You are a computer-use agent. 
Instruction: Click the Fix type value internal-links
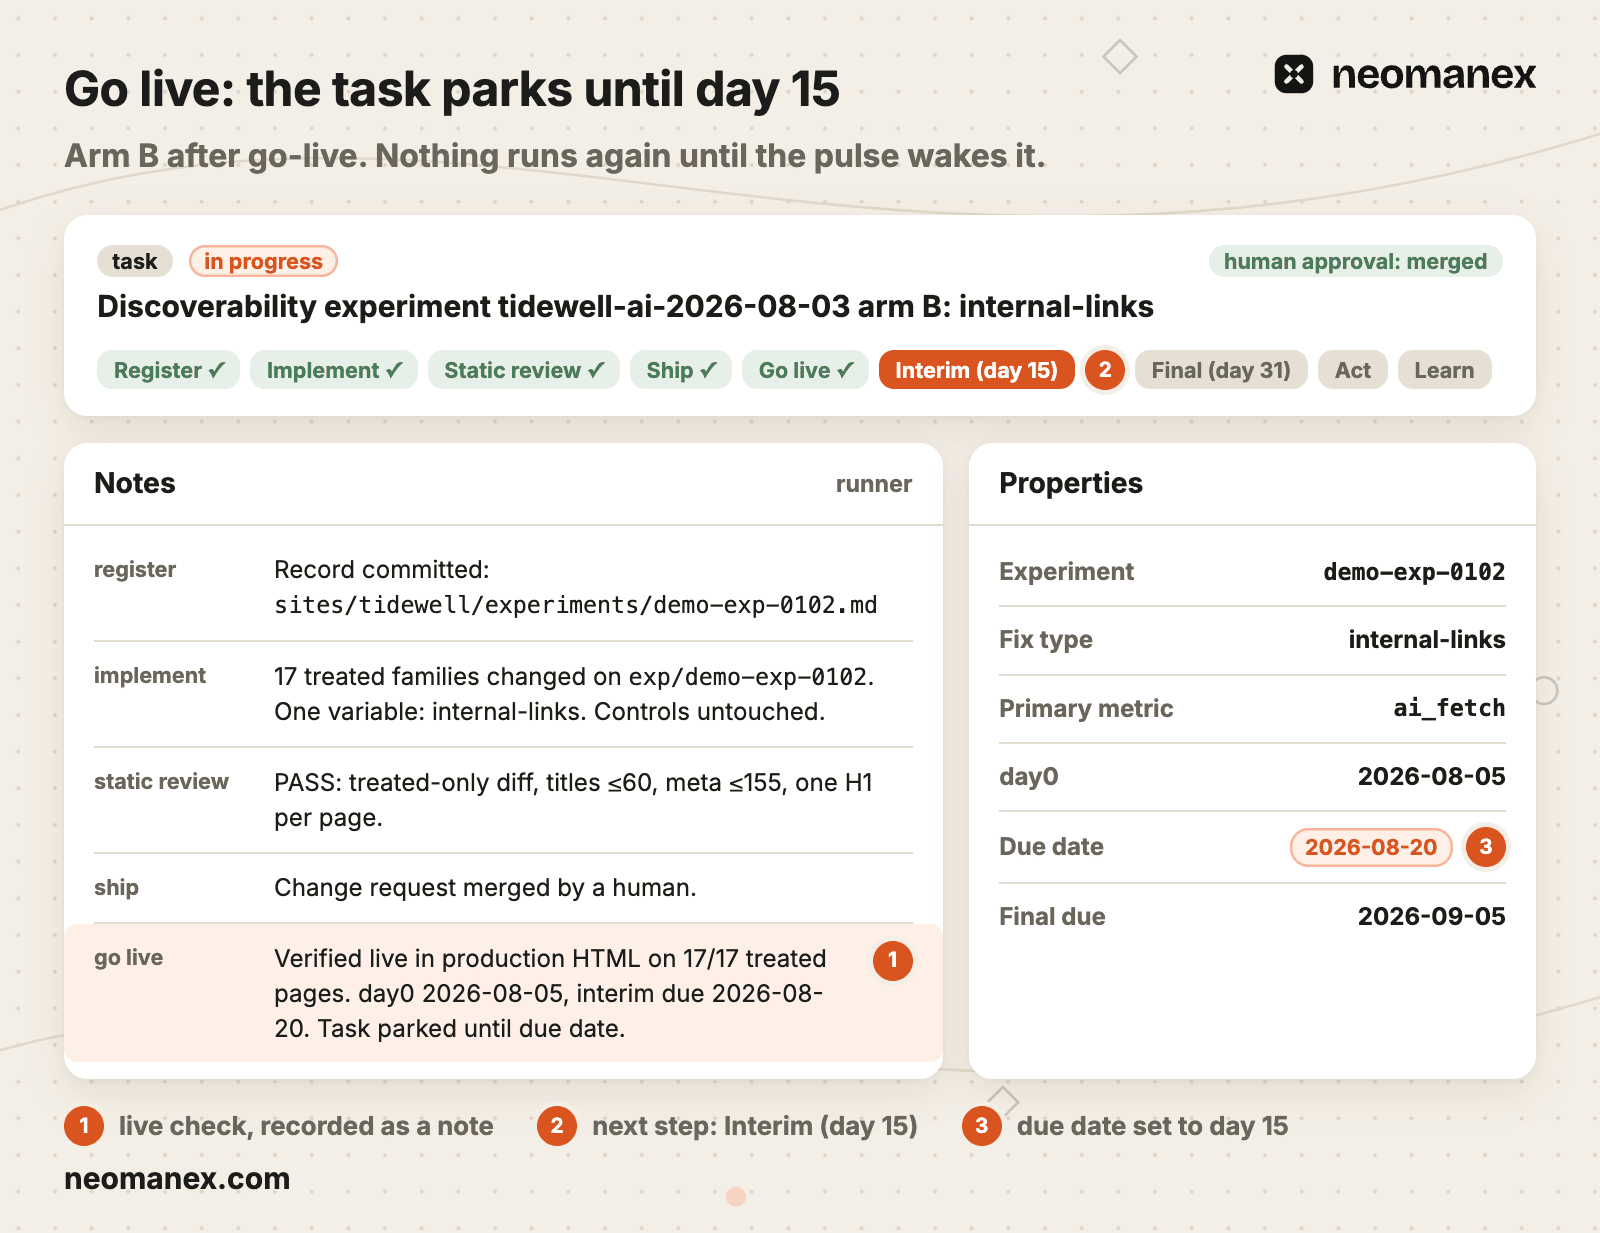tap(1427, 640)
